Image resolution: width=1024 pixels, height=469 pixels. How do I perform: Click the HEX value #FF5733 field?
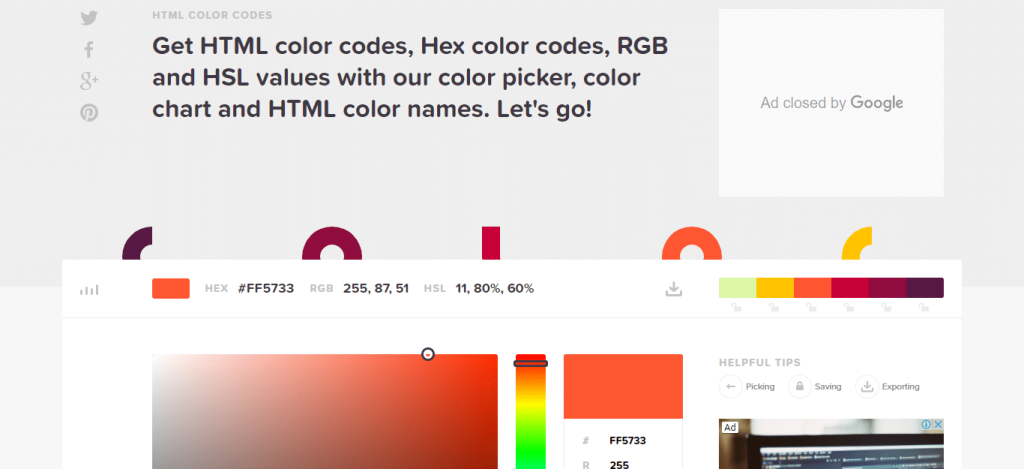tap(266, 289)
